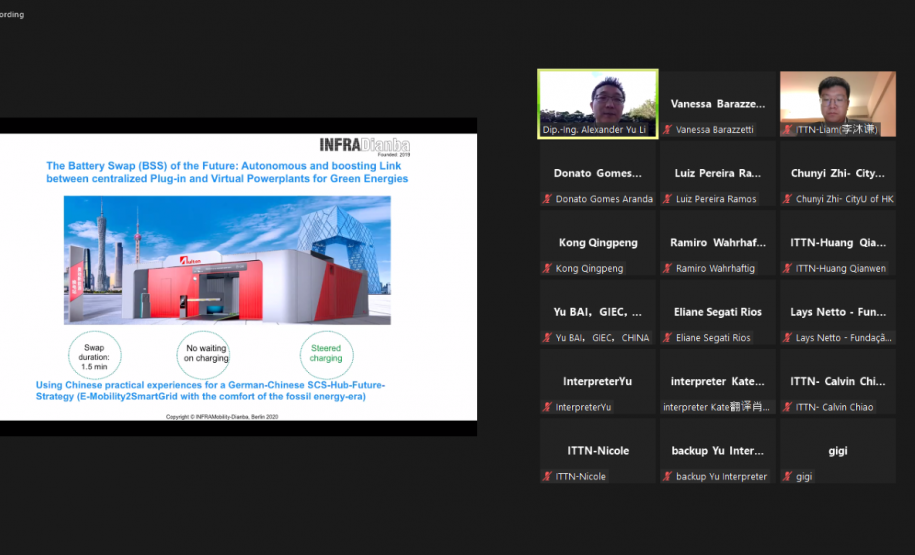This screenshot has height=555, width=915.
Task: Click muted microphone icon beside Donato Gomes Aranda
Action: click(547, 199)
